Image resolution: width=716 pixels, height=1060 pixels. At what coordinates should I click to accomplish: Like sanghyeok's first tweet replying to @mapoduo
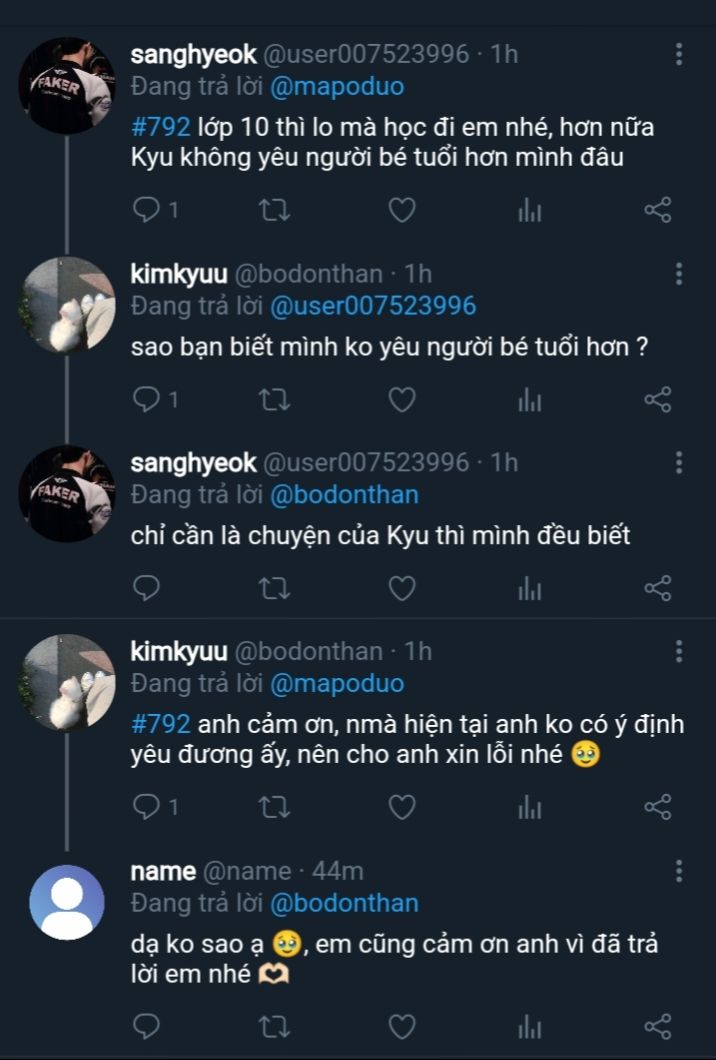tap(402, 210)
